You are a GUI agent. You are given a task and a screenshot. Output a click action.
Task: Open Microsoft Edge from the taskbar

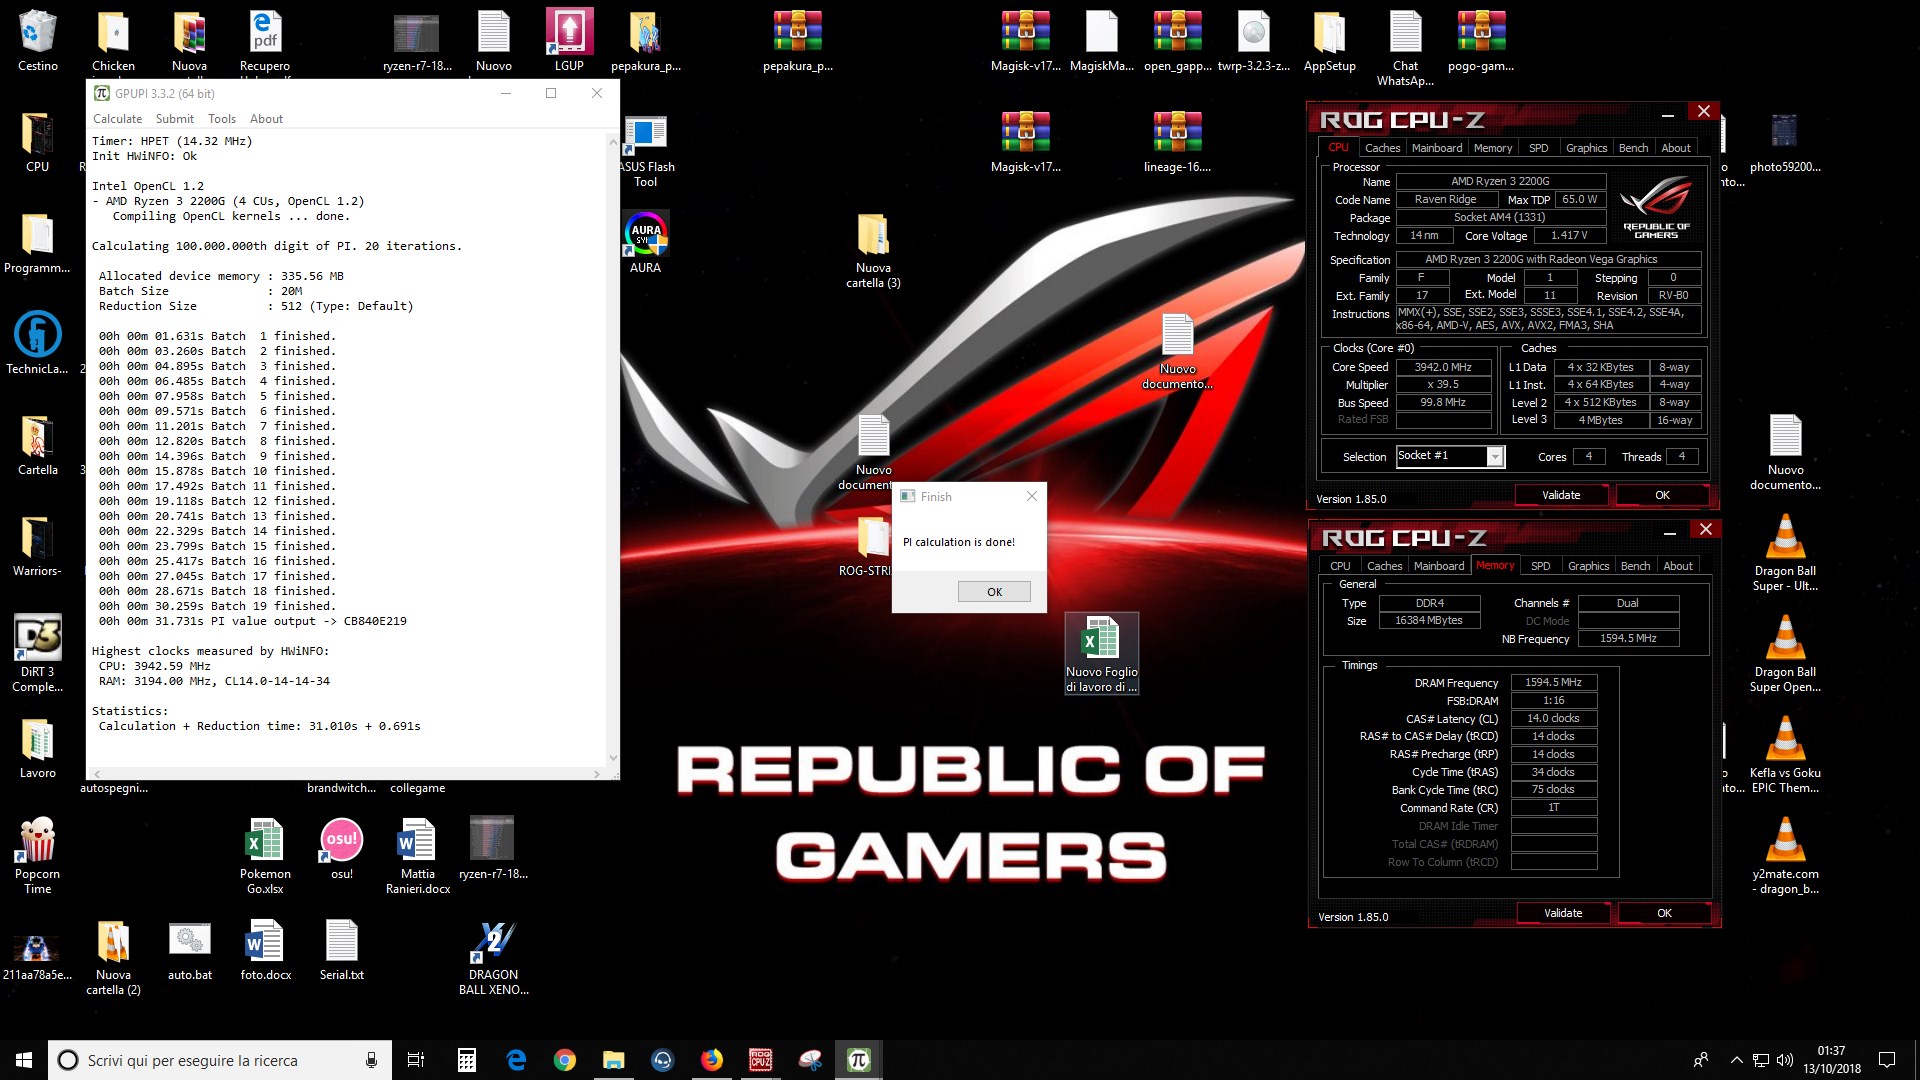(x=516, y=1060)
